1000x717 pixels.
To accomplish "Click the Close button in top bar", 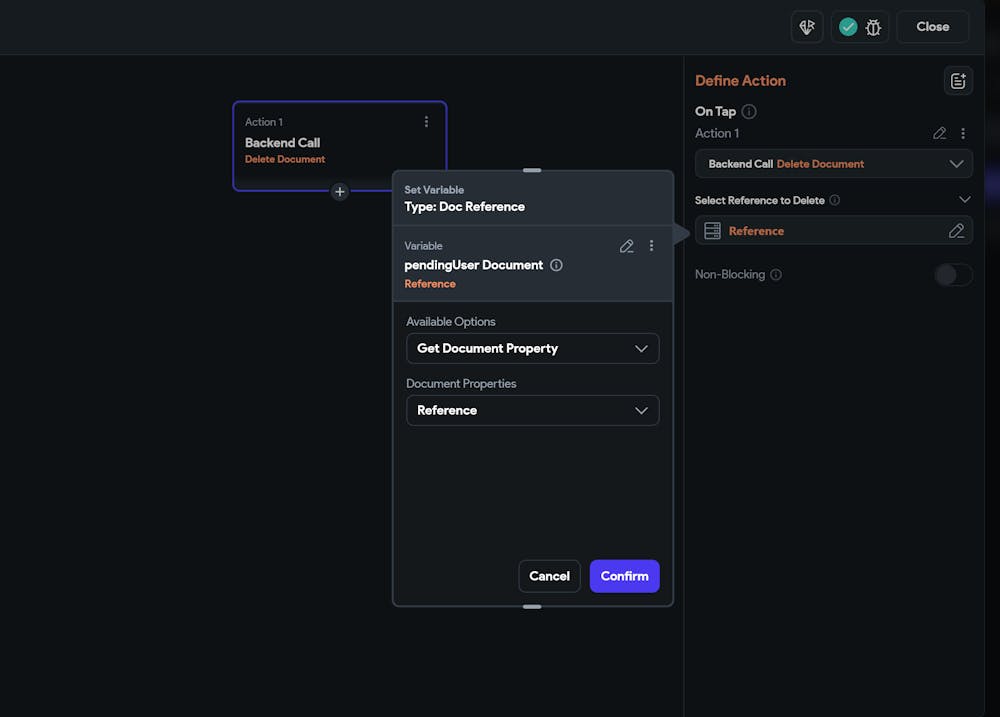I will coord(932,27).
